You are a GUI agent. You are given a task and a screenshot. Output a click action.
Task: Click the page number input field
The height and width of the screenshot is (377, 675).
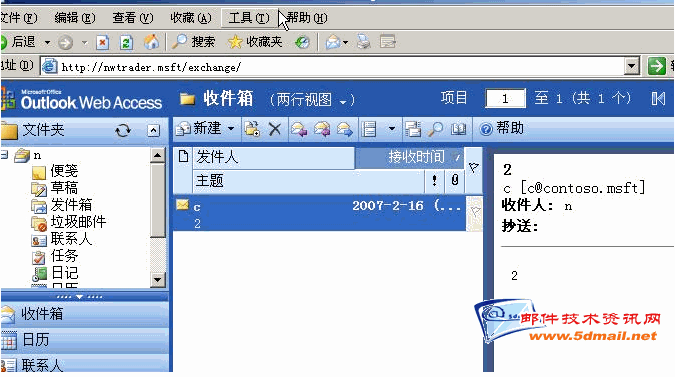pyautogui.click(x=505, y=99)
